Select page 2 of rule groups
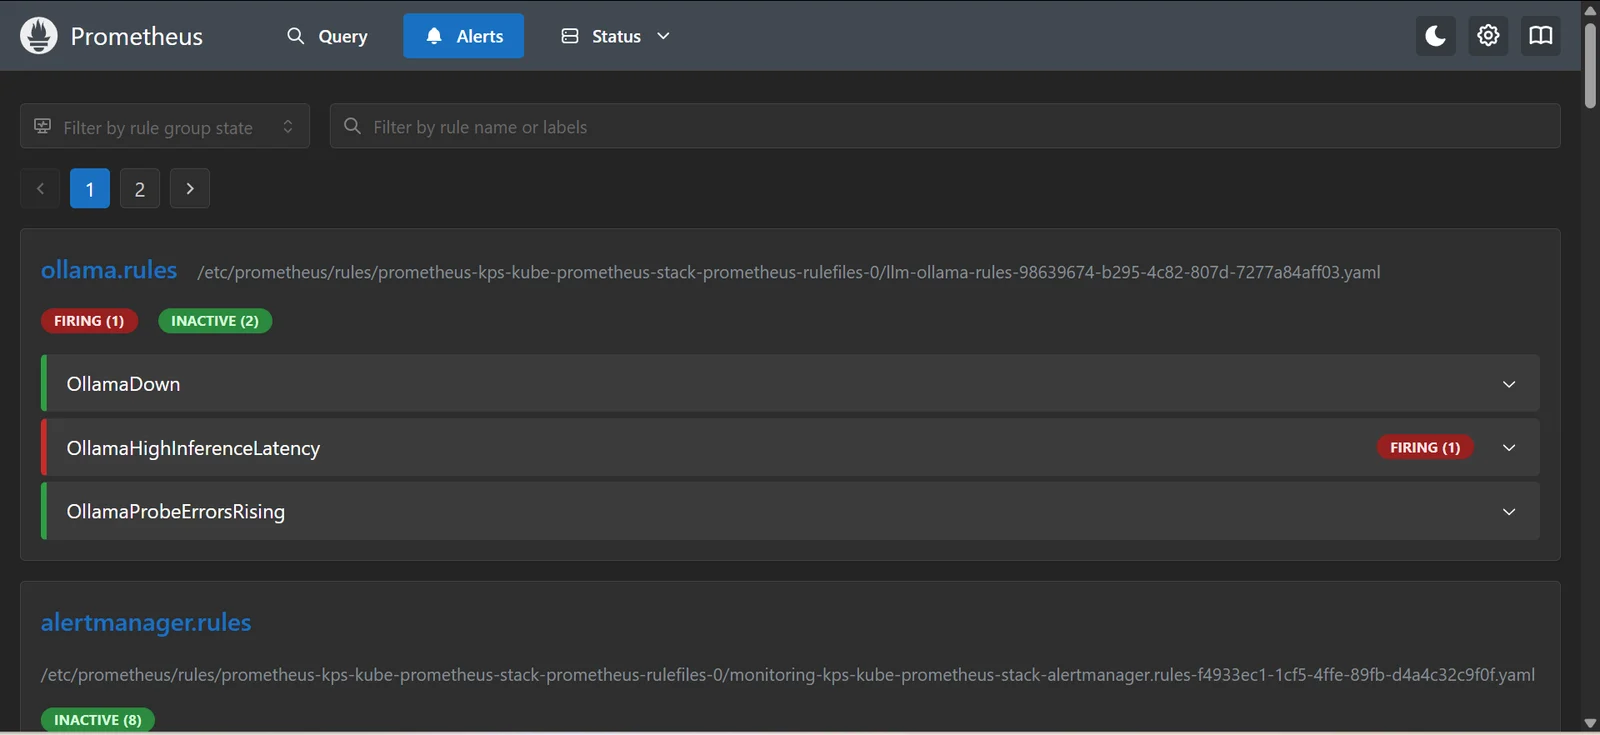Screen dimensions: 1600x735 (140, 189)
